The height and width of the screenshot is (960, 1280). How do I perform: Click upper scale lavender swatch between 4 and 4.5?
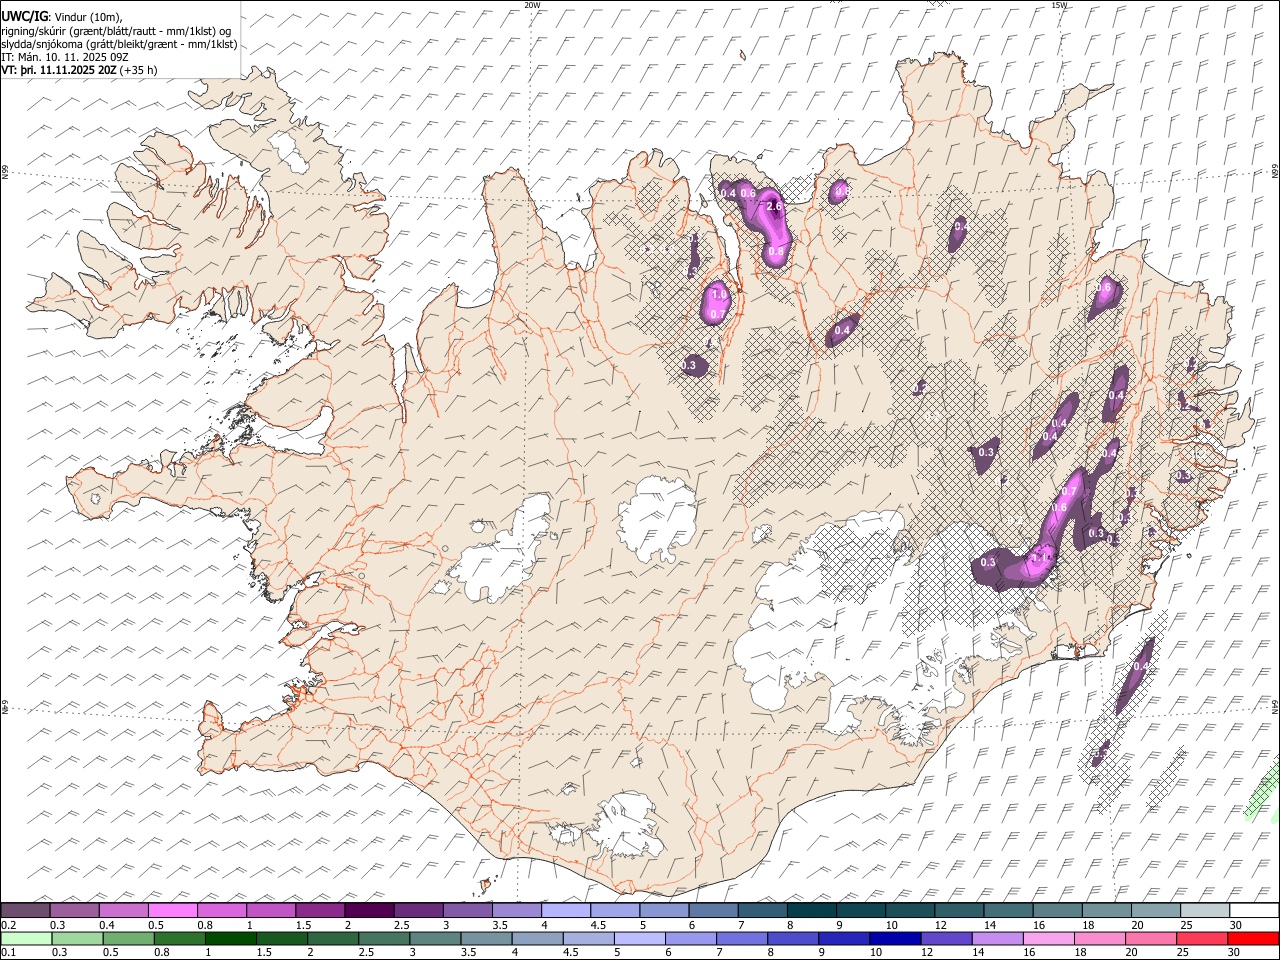[x=565, y=910]
